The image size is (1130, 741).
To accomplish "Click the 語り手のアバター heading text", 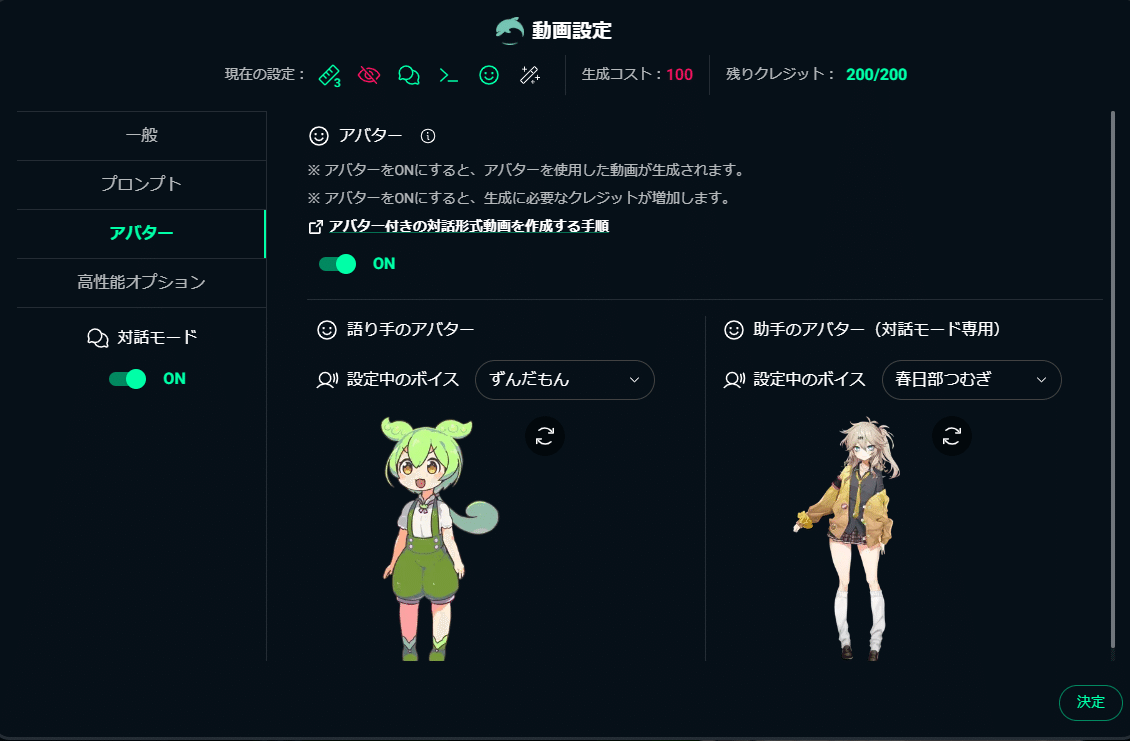I will 410,329.
